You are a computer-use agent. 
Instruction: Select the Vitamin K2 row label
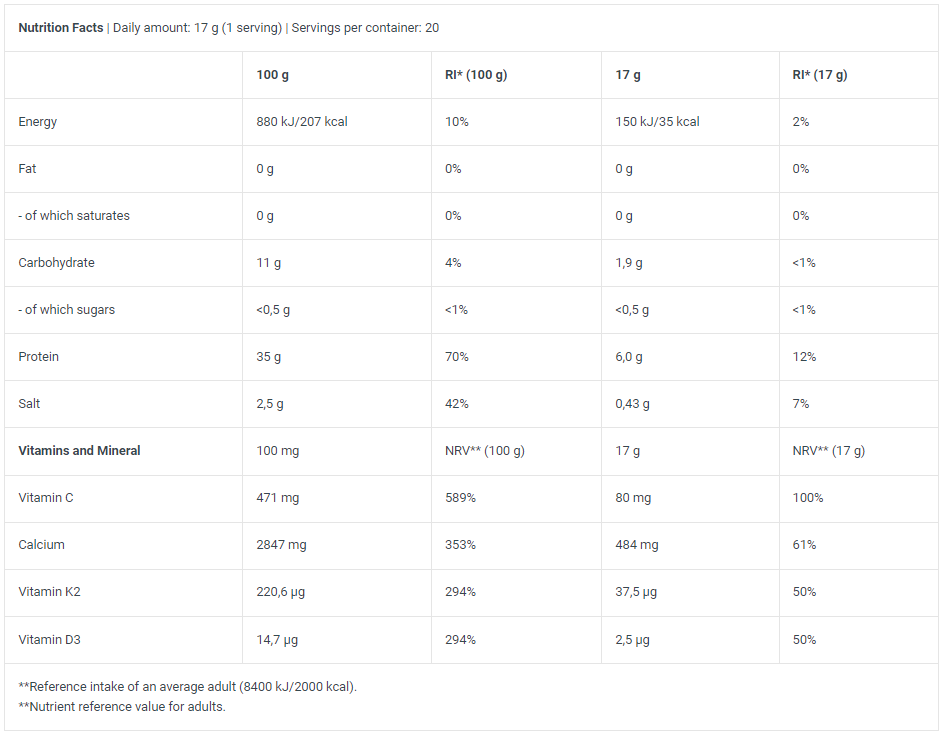pos(49,591)
